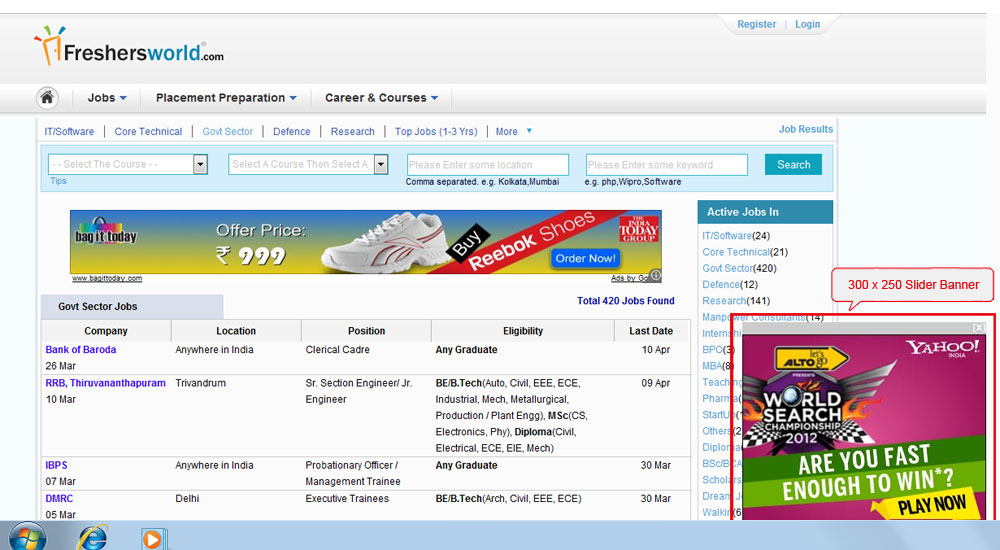Screen dimensions: 1000x550
Task: Click the Tips link below course selector
Action: tap(58, 181)
